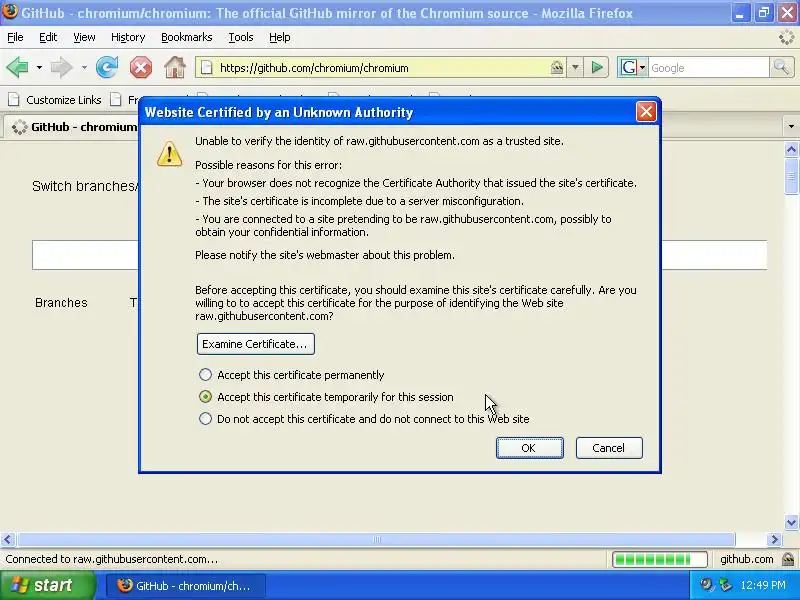Click the page icon in the address bar
800x600 pixels.
tap(206, 67)
